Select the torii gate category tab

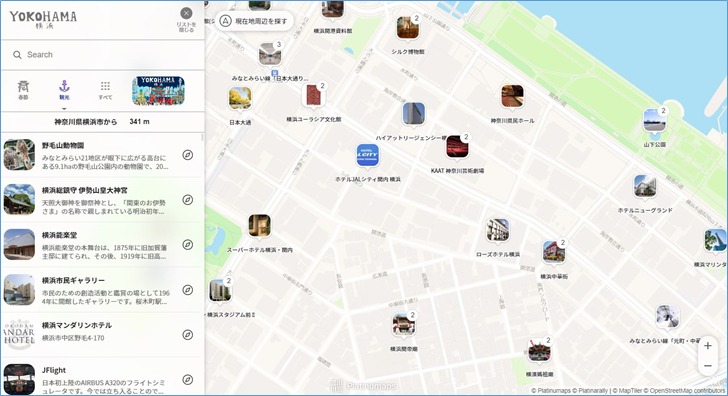click(x=23, y=90)
